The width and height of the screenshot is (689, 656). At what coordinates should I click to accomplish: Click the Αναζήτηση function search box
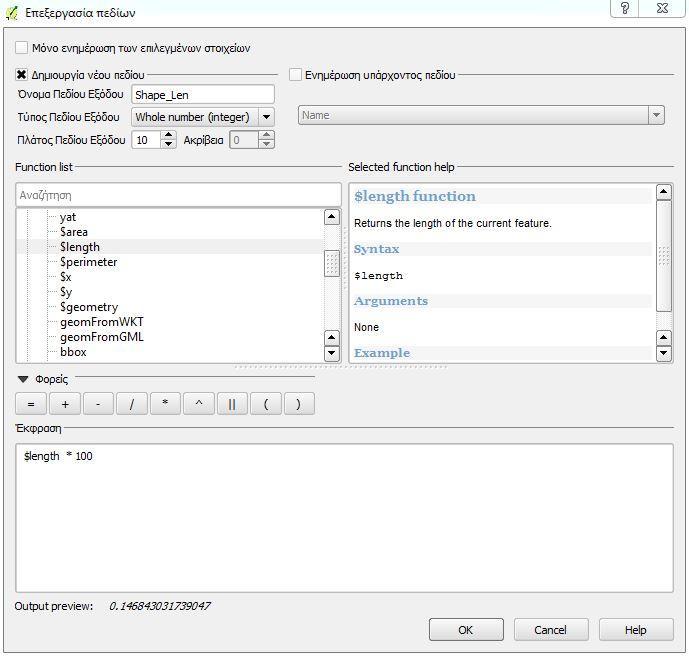(x=178, y=195)
